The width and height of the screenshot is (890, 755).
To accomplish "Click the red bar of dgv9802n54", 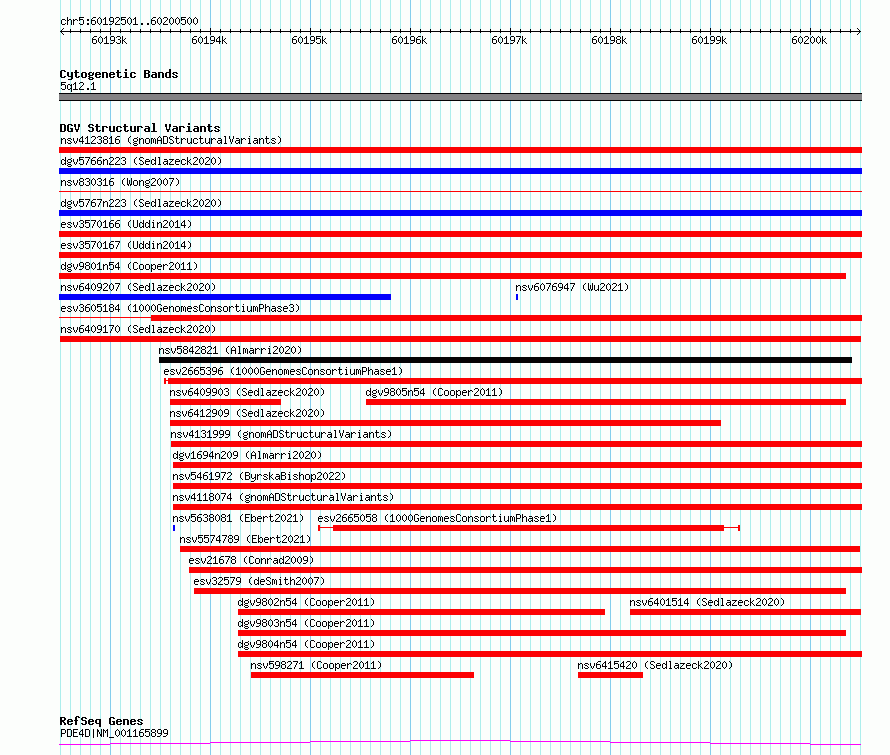I will coord(422,612).
